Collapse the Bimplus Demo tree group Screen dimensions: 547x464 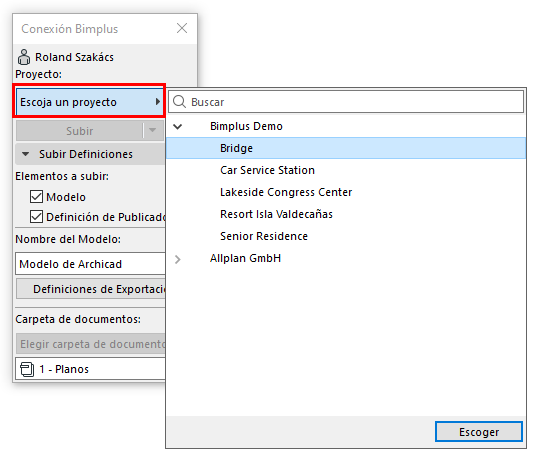click(178, 126)
